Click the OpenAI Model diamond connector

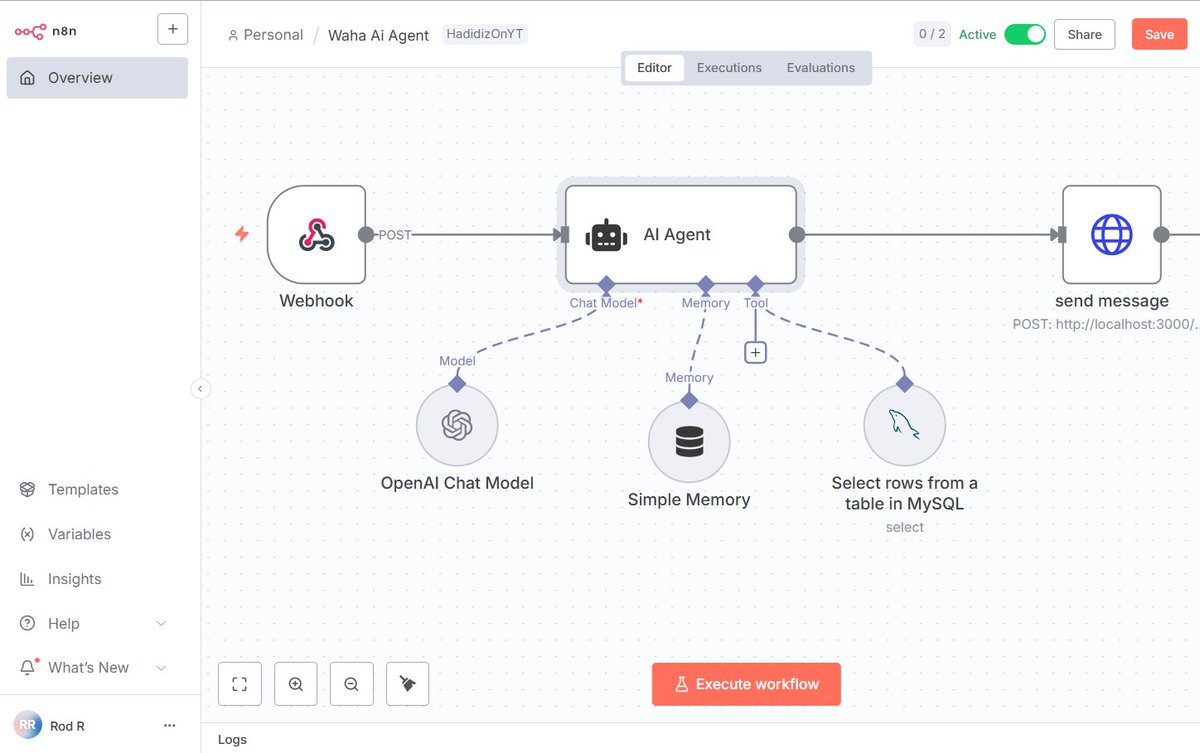tap(457, 383)
